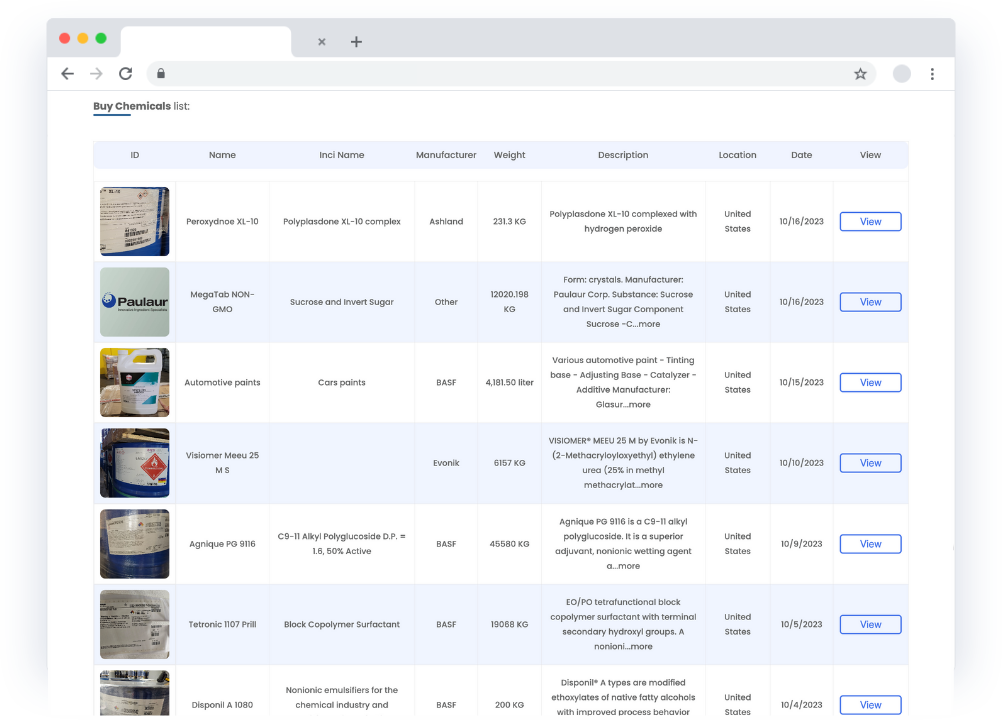View the MegaTab NON-GMO listing

[x=870, y=302]
